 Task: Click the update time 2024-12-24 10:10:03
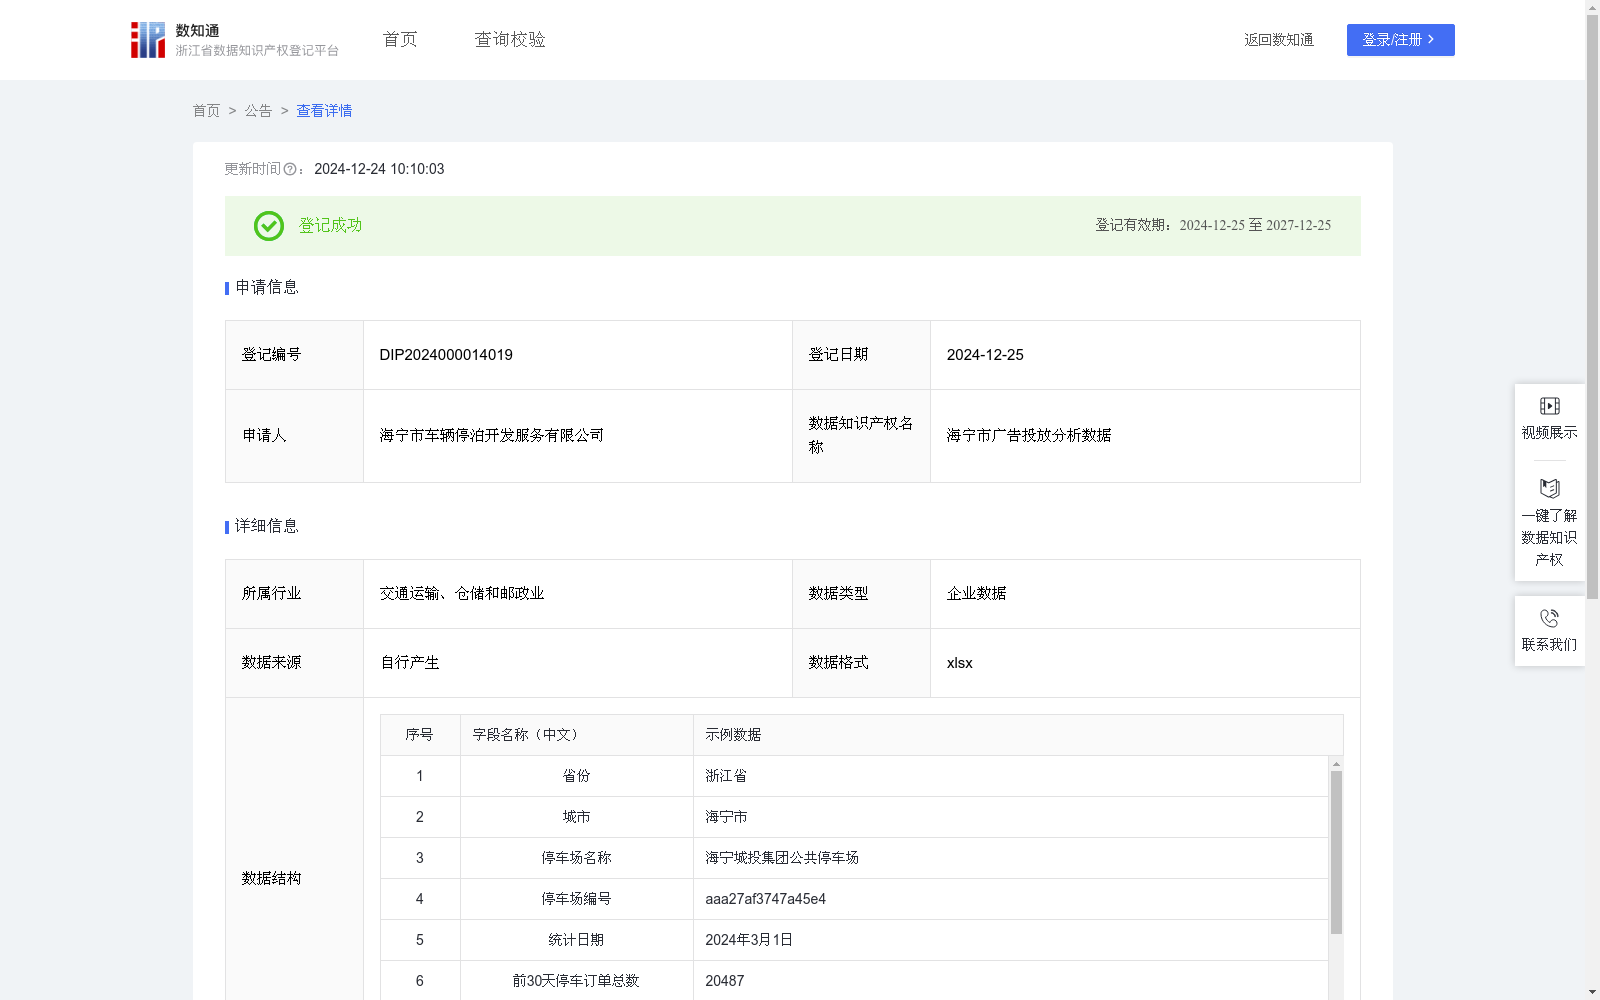point(379,170)
